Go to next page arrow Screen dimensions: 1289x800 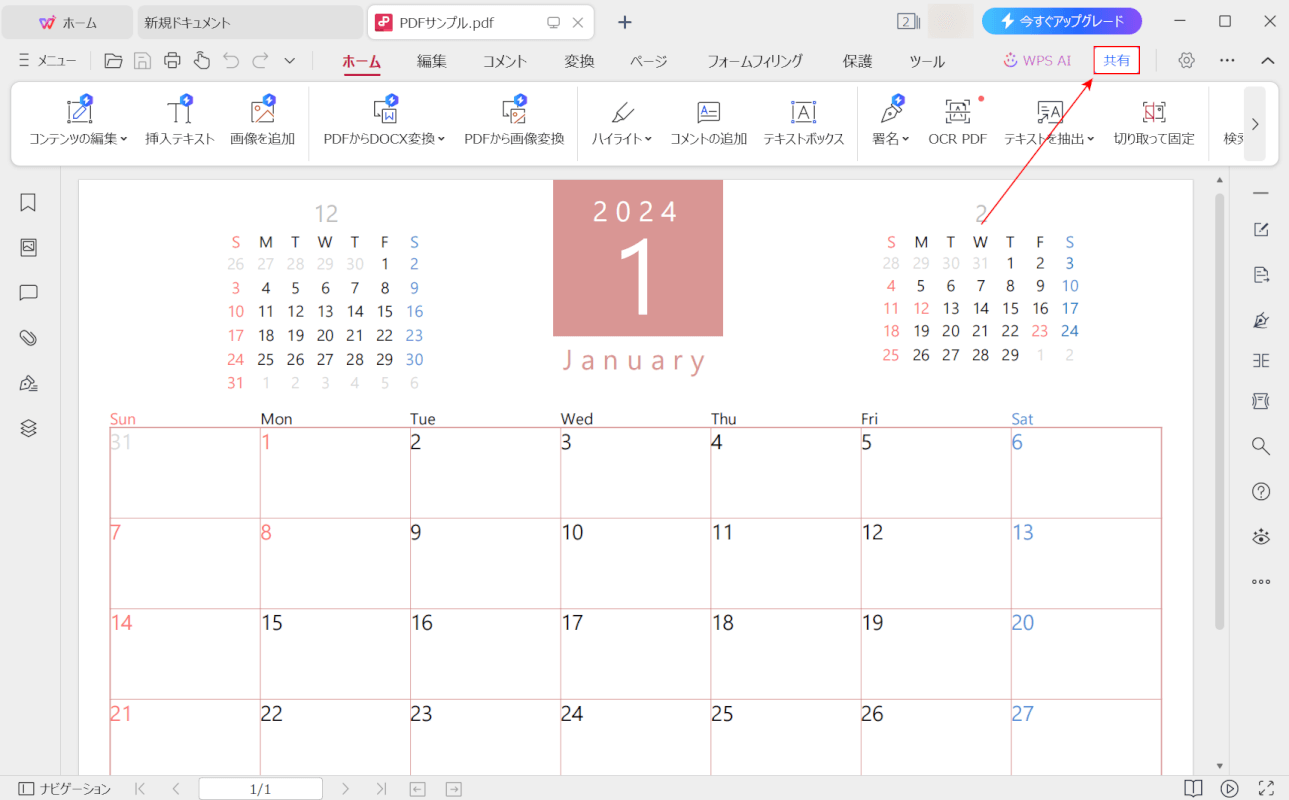tap(345, 789)
